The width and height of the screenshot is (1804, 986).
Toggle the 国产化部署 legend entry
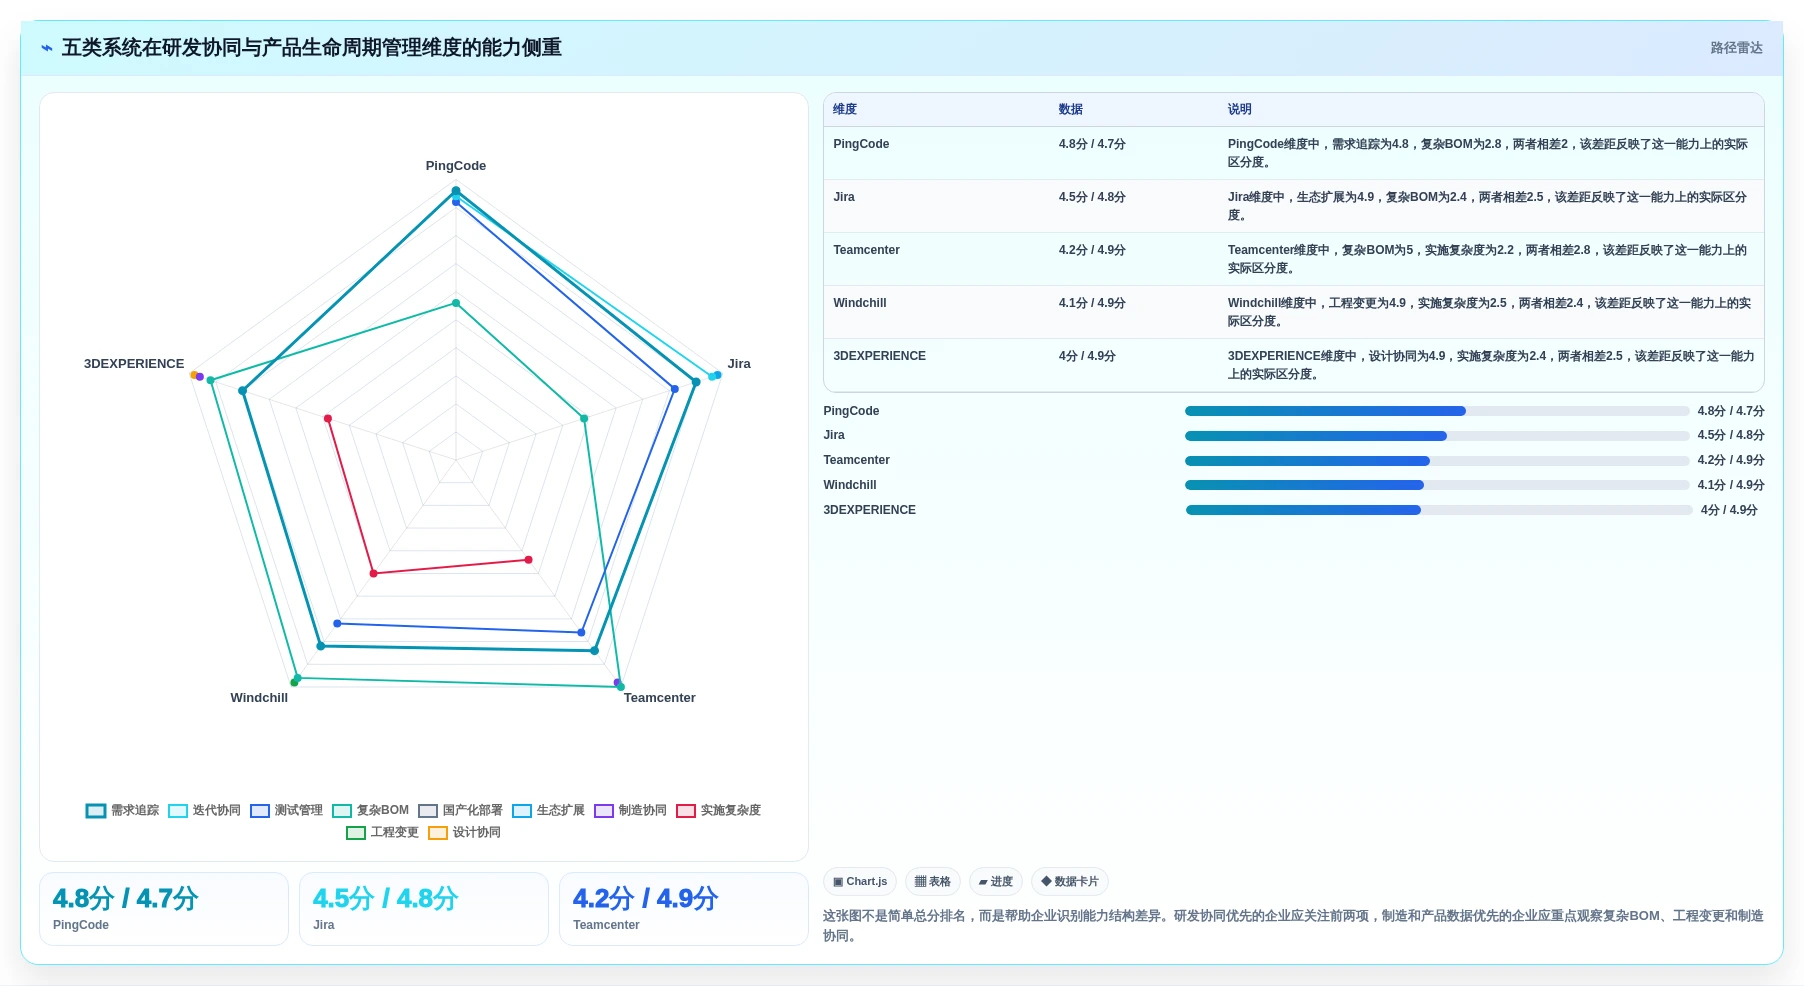click(461, 811)
